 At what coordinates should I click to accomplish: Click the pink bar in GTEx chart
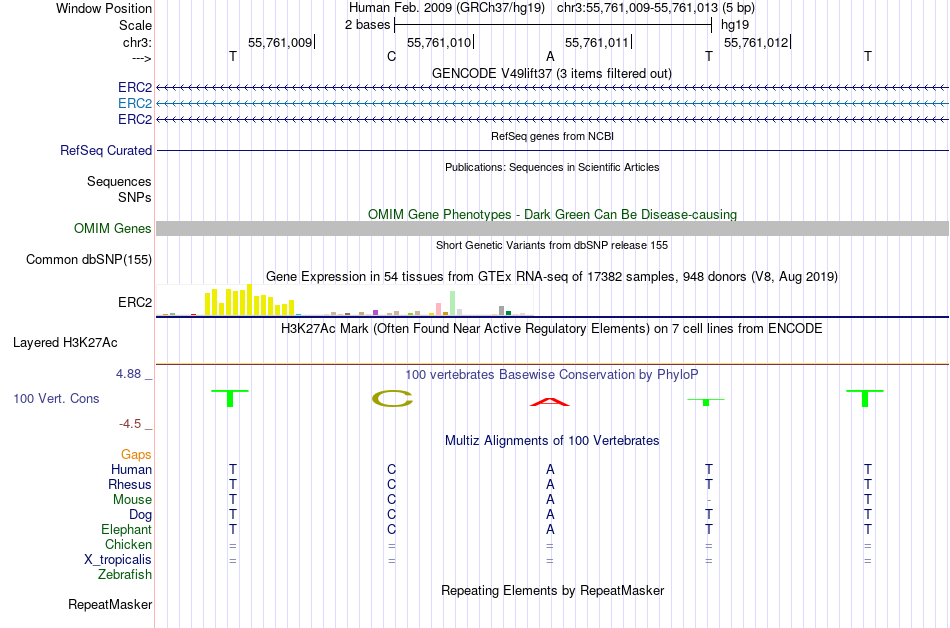(x=439, y=309)
